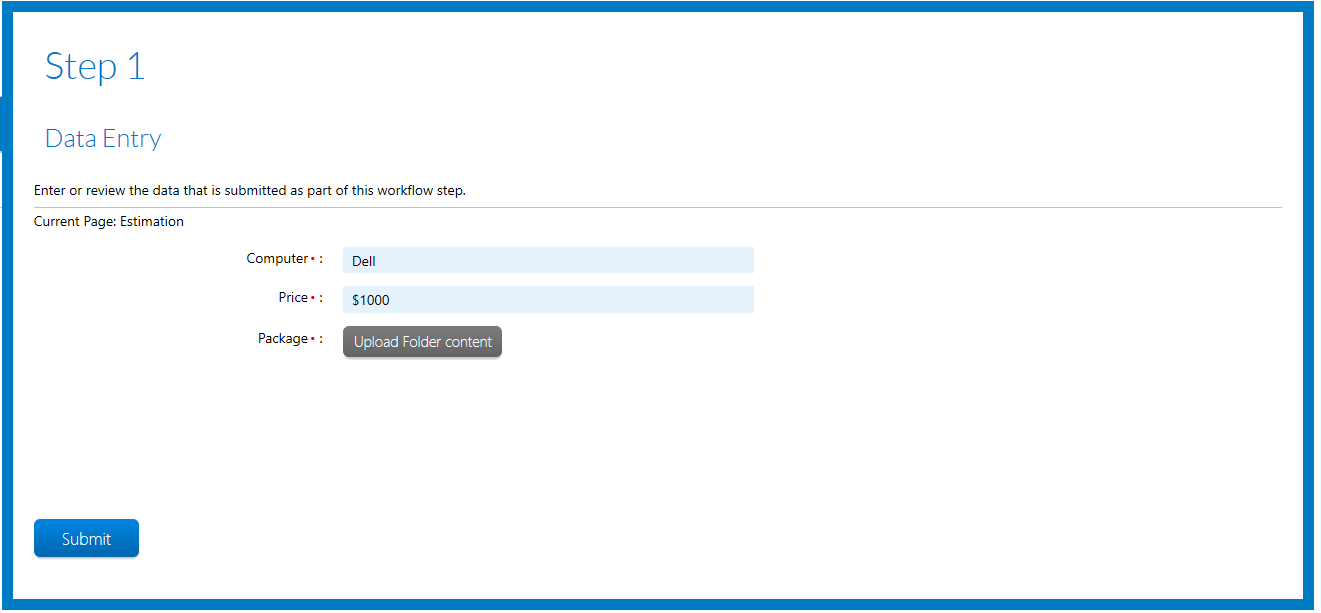Click the Current Page label text
Viewport: 1321px width, 613px height.
75,222
